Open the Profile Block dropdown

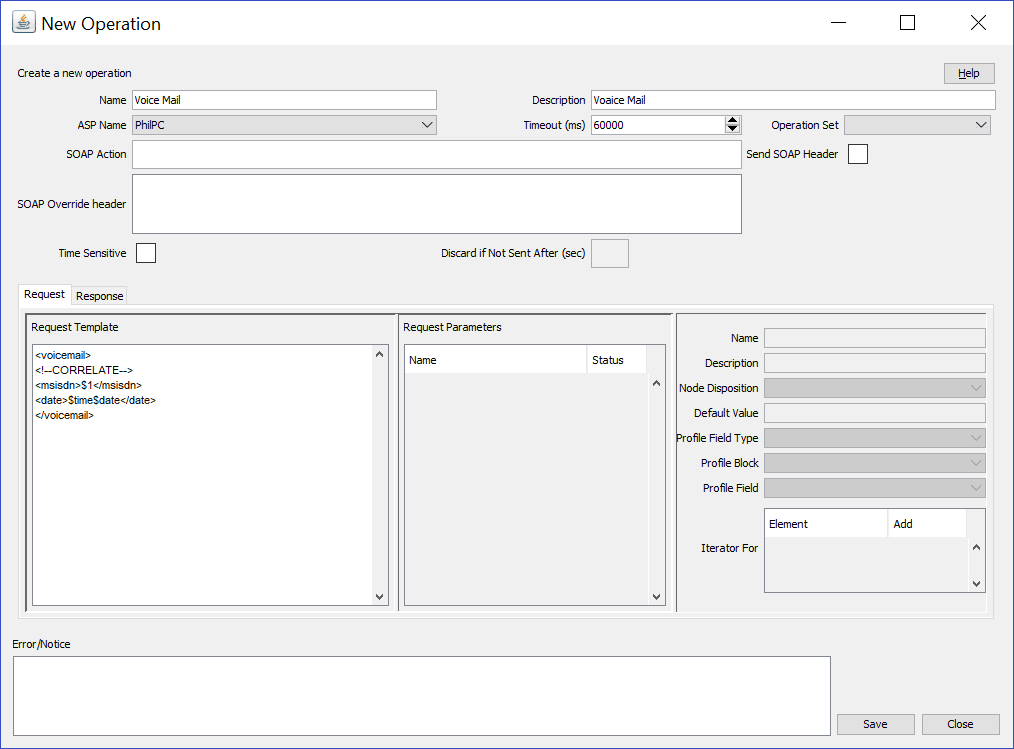coord(874,463)
